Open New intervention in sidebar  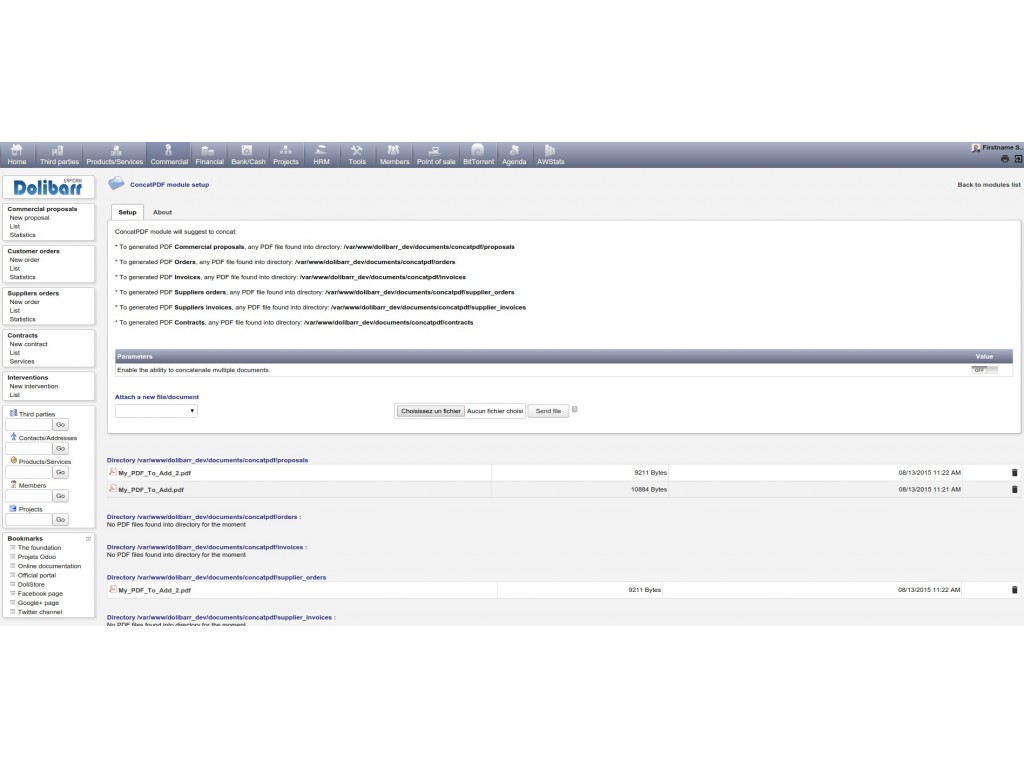(34, 386)
